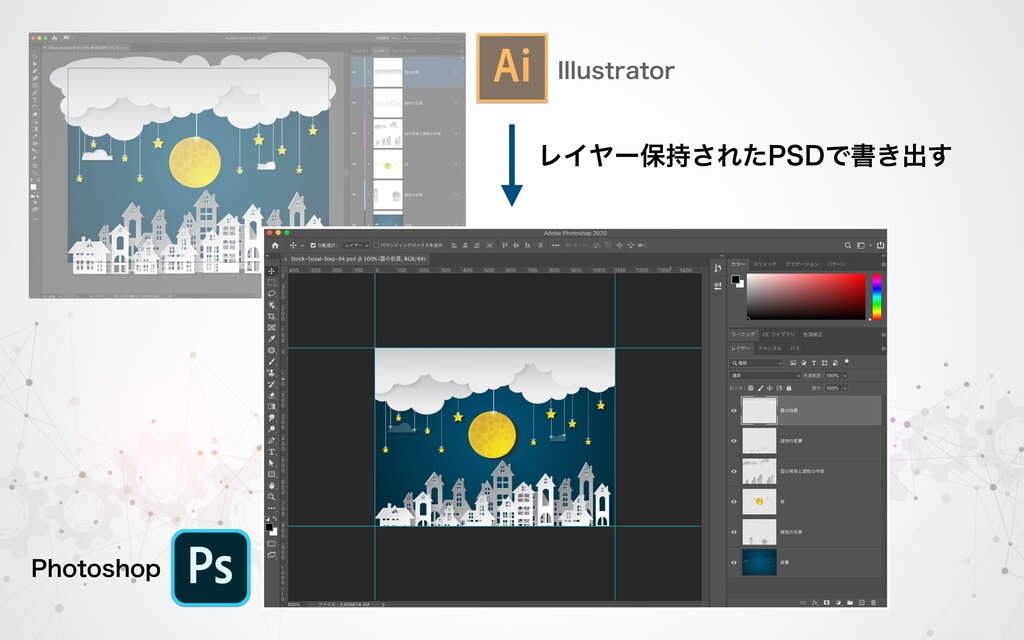The width and height of the screenshot is (1024, 640).
Task: Click the search magnifier in Photoshop top-right
Action: pos(848,246)
